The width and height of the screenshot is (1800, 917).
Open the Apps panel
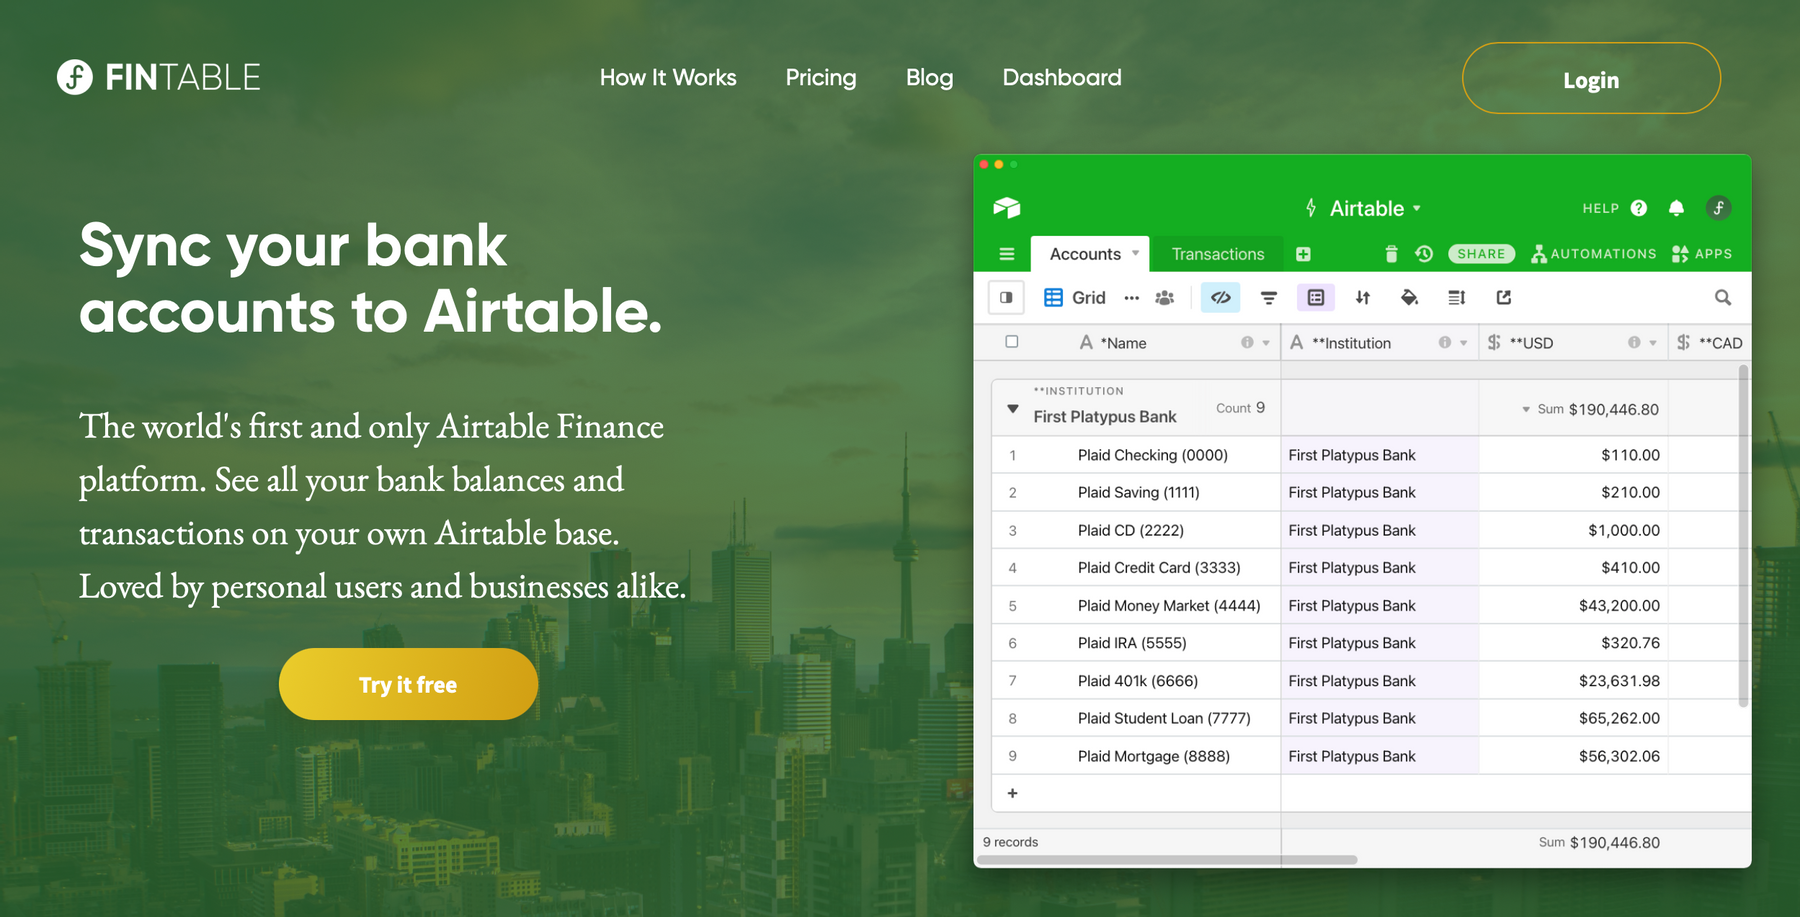pos(1703,253)
